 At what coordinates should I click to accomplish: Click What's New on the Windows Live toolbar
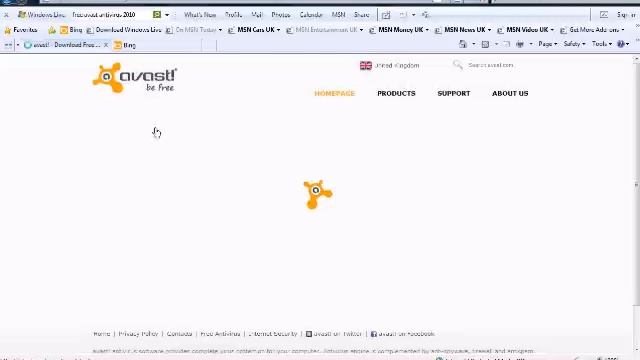[200, 15]
